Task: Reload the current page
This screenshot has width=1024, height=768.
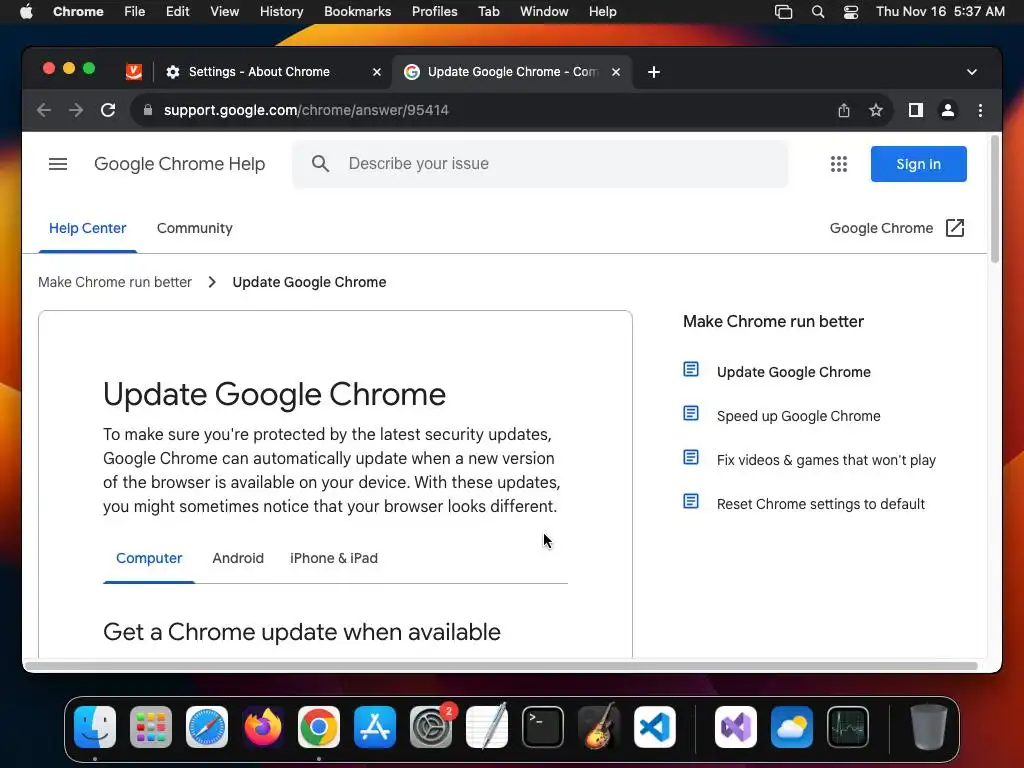Action: click(x=108, y=110)
